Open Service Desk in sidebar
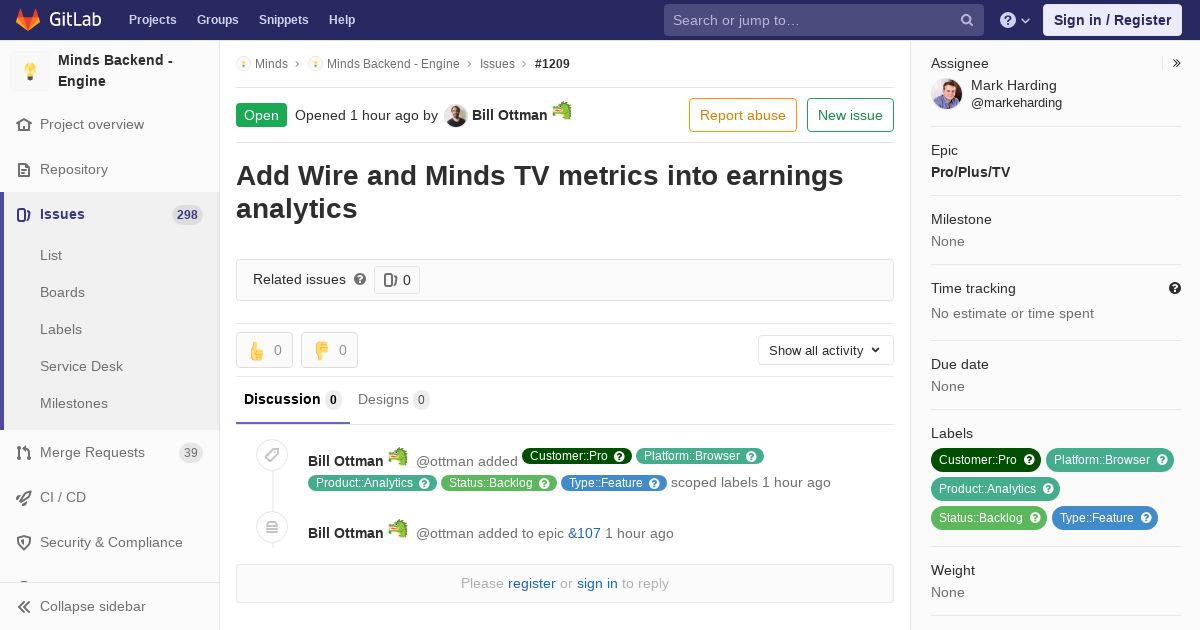 tap(81, 366)
